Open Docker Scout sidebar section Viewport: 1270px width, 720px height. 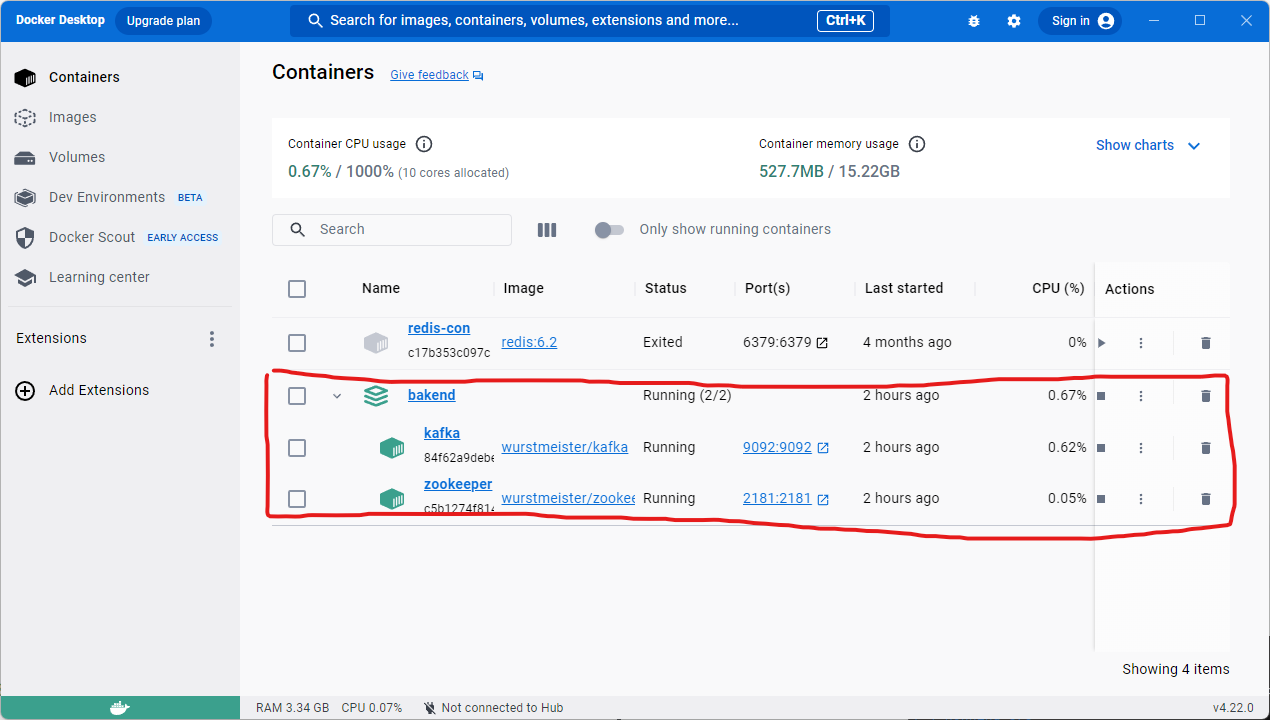(120, 237)
